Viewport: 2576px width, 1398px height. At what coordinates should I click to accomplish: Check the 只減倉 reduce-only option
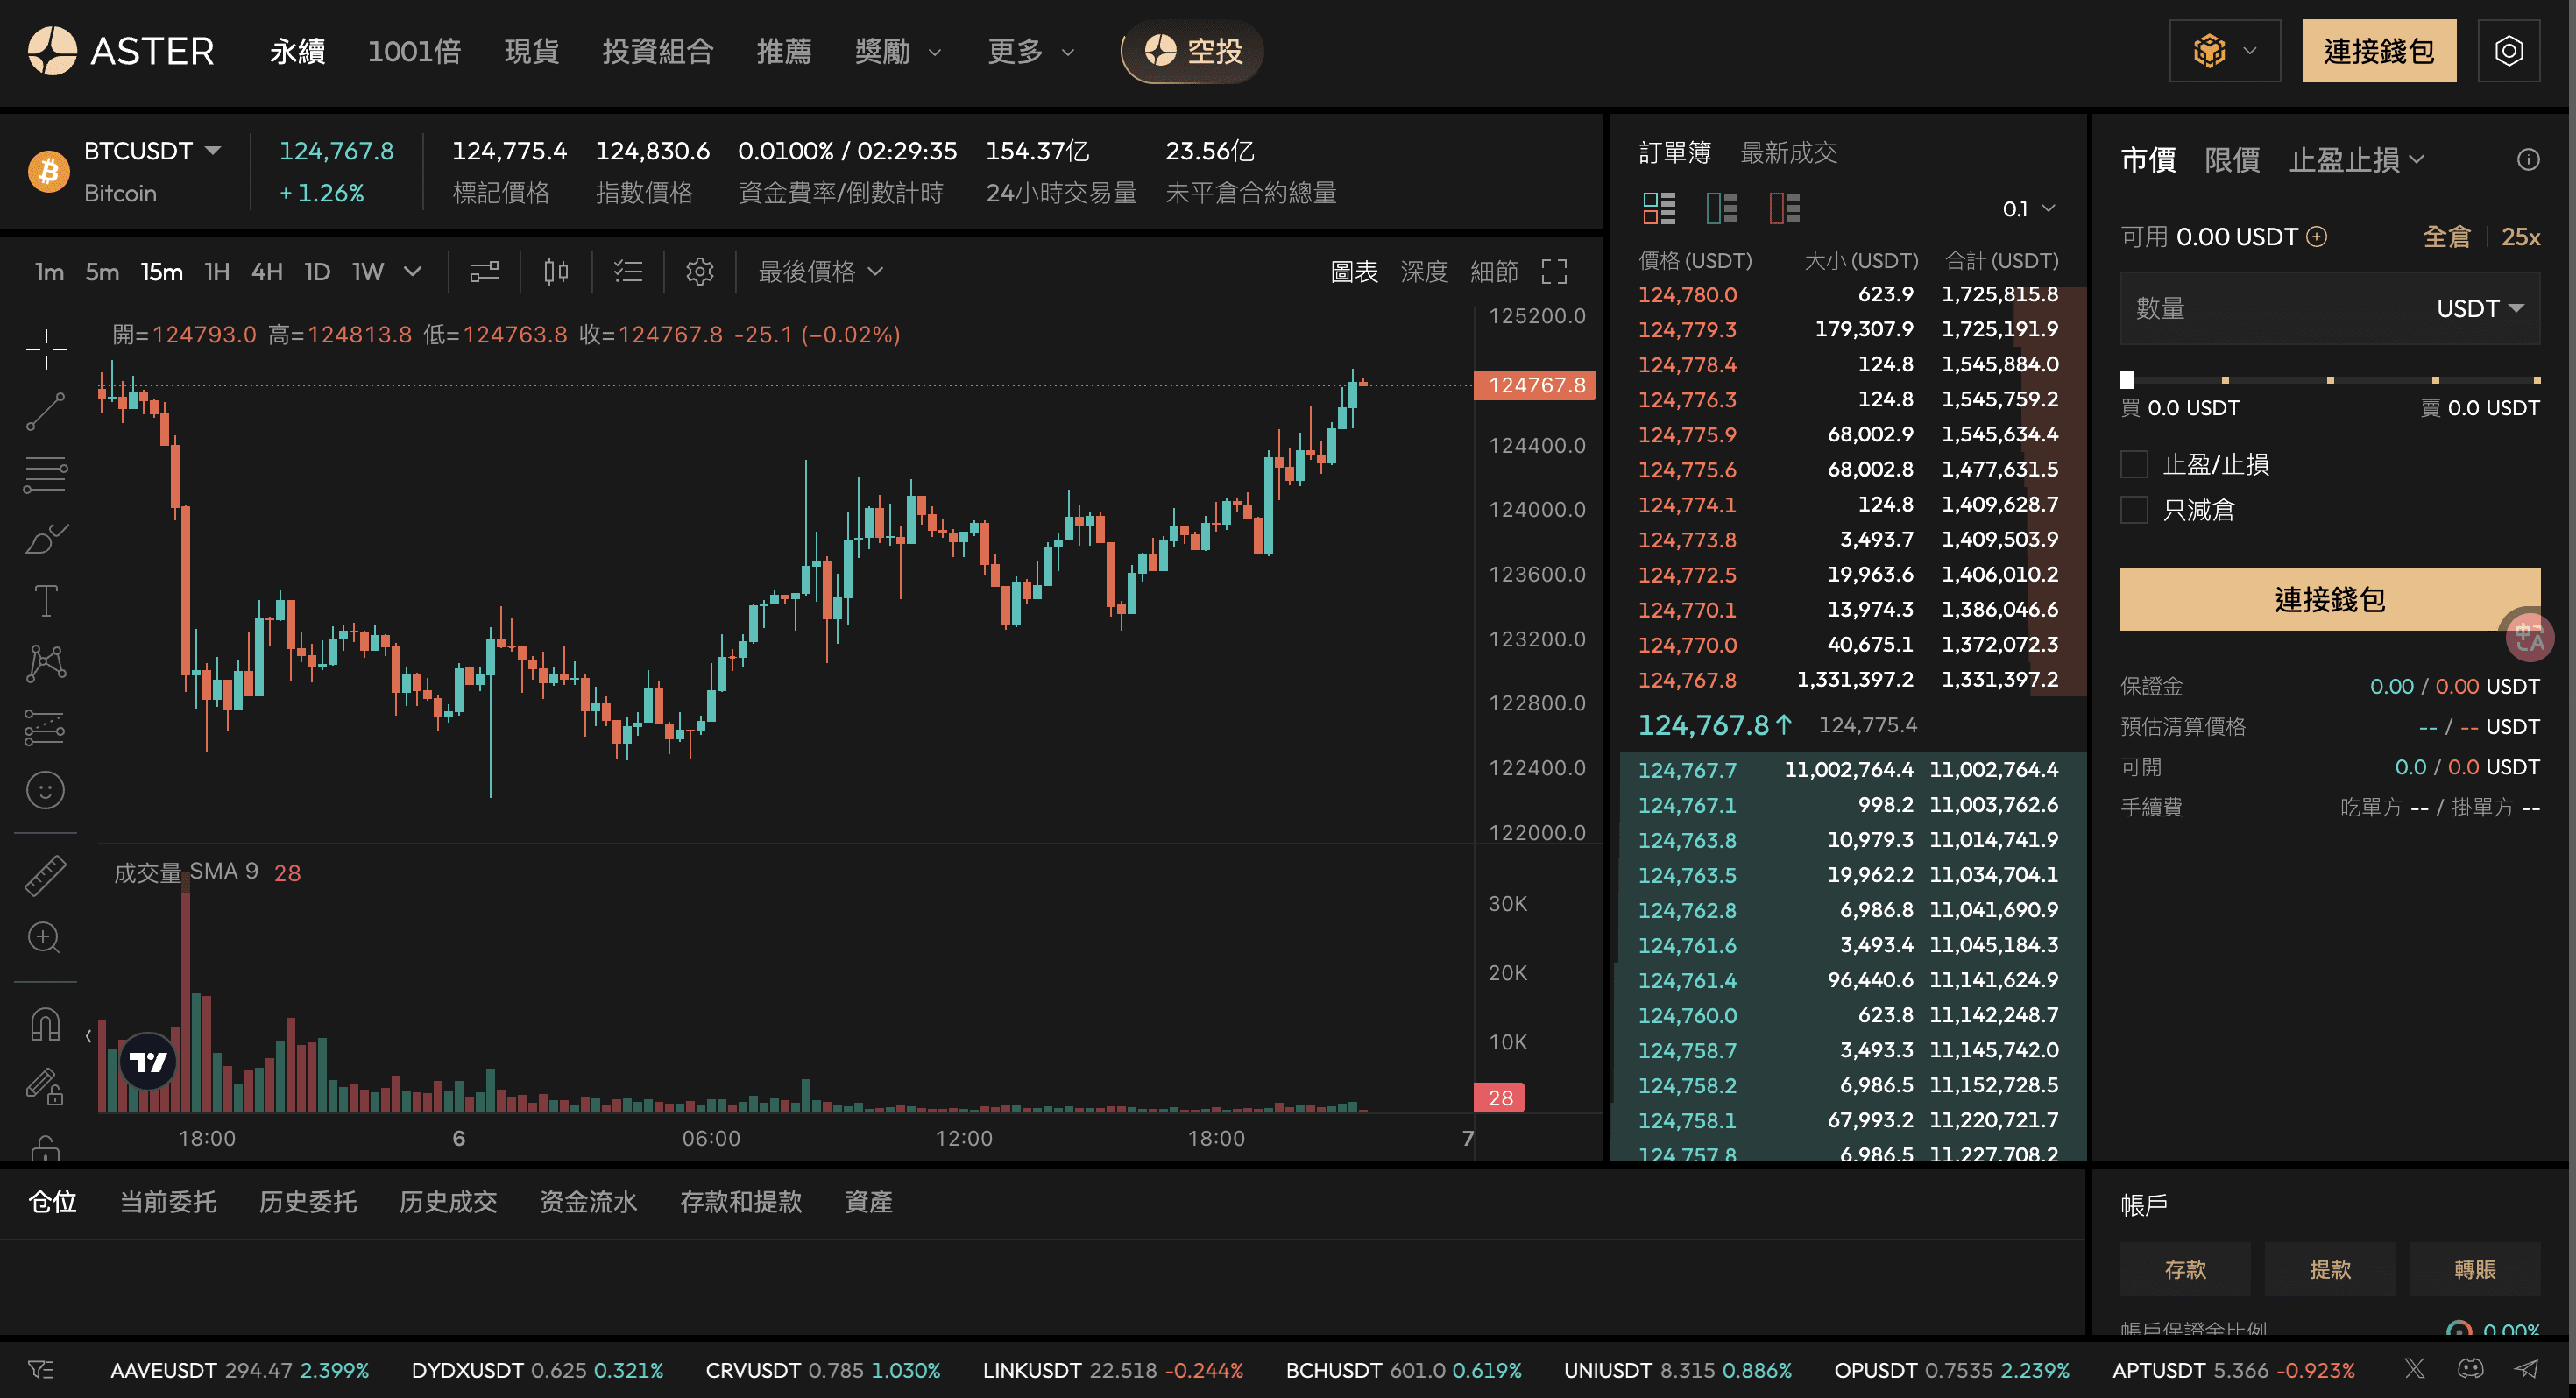2134,510
